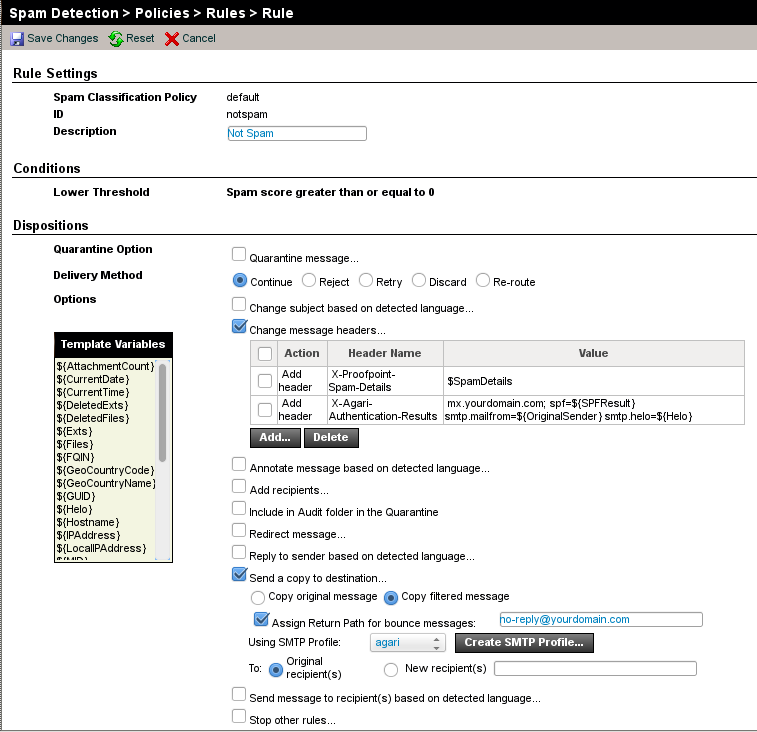The height and width of the screenshot is (732, 757).
Task: Select ${Files} template variable
Action: (75, 444)
